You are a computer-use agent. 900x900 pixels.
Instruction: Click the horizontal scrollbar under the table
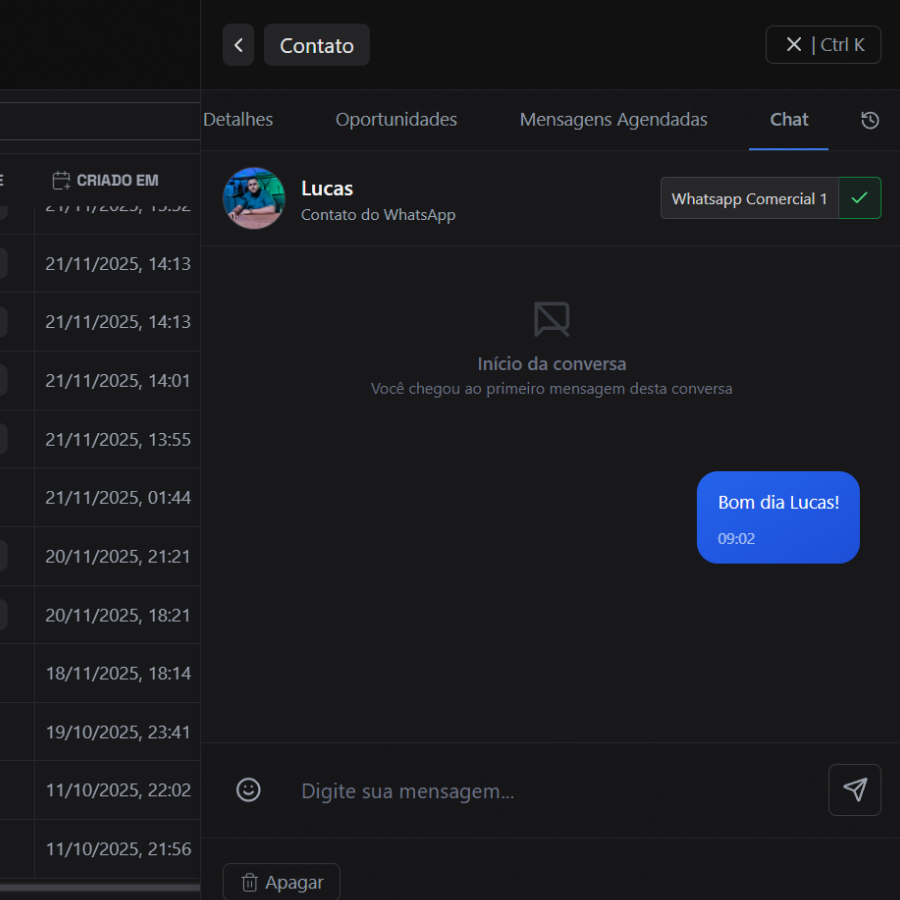point(100,886)
